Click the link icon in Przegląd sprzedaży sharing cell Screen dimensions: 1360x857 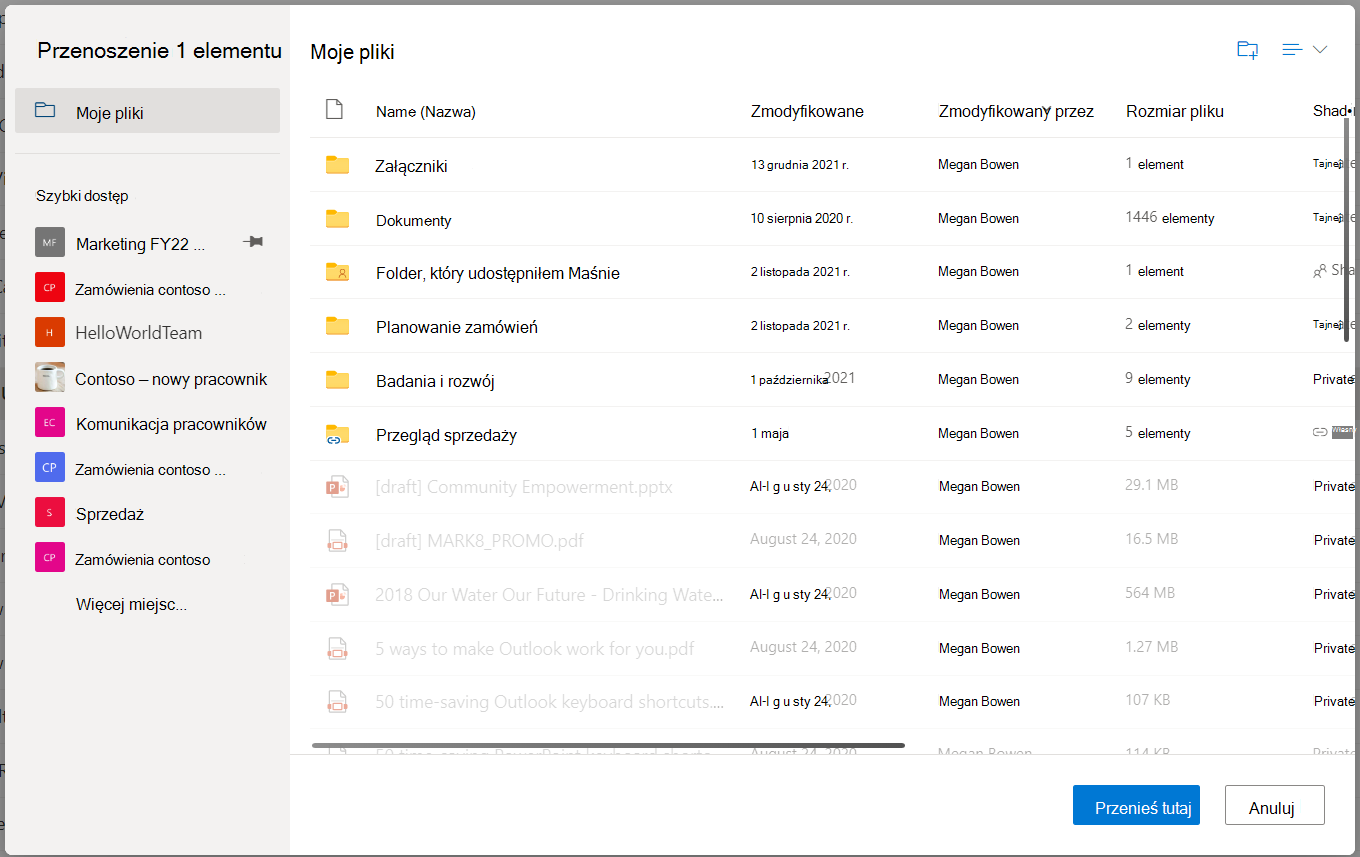(x=1320, y=432)
